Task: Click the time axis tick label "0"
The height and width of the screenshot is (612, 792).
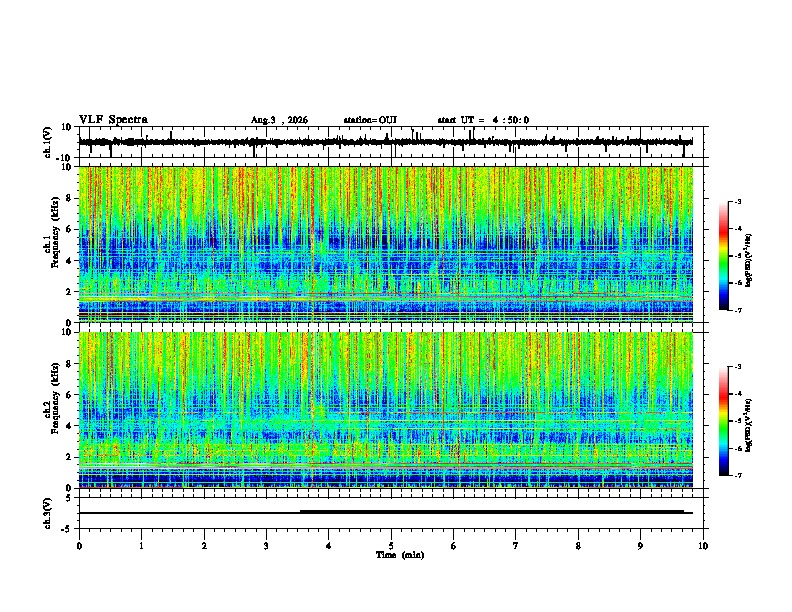Action: coord(79,546)
